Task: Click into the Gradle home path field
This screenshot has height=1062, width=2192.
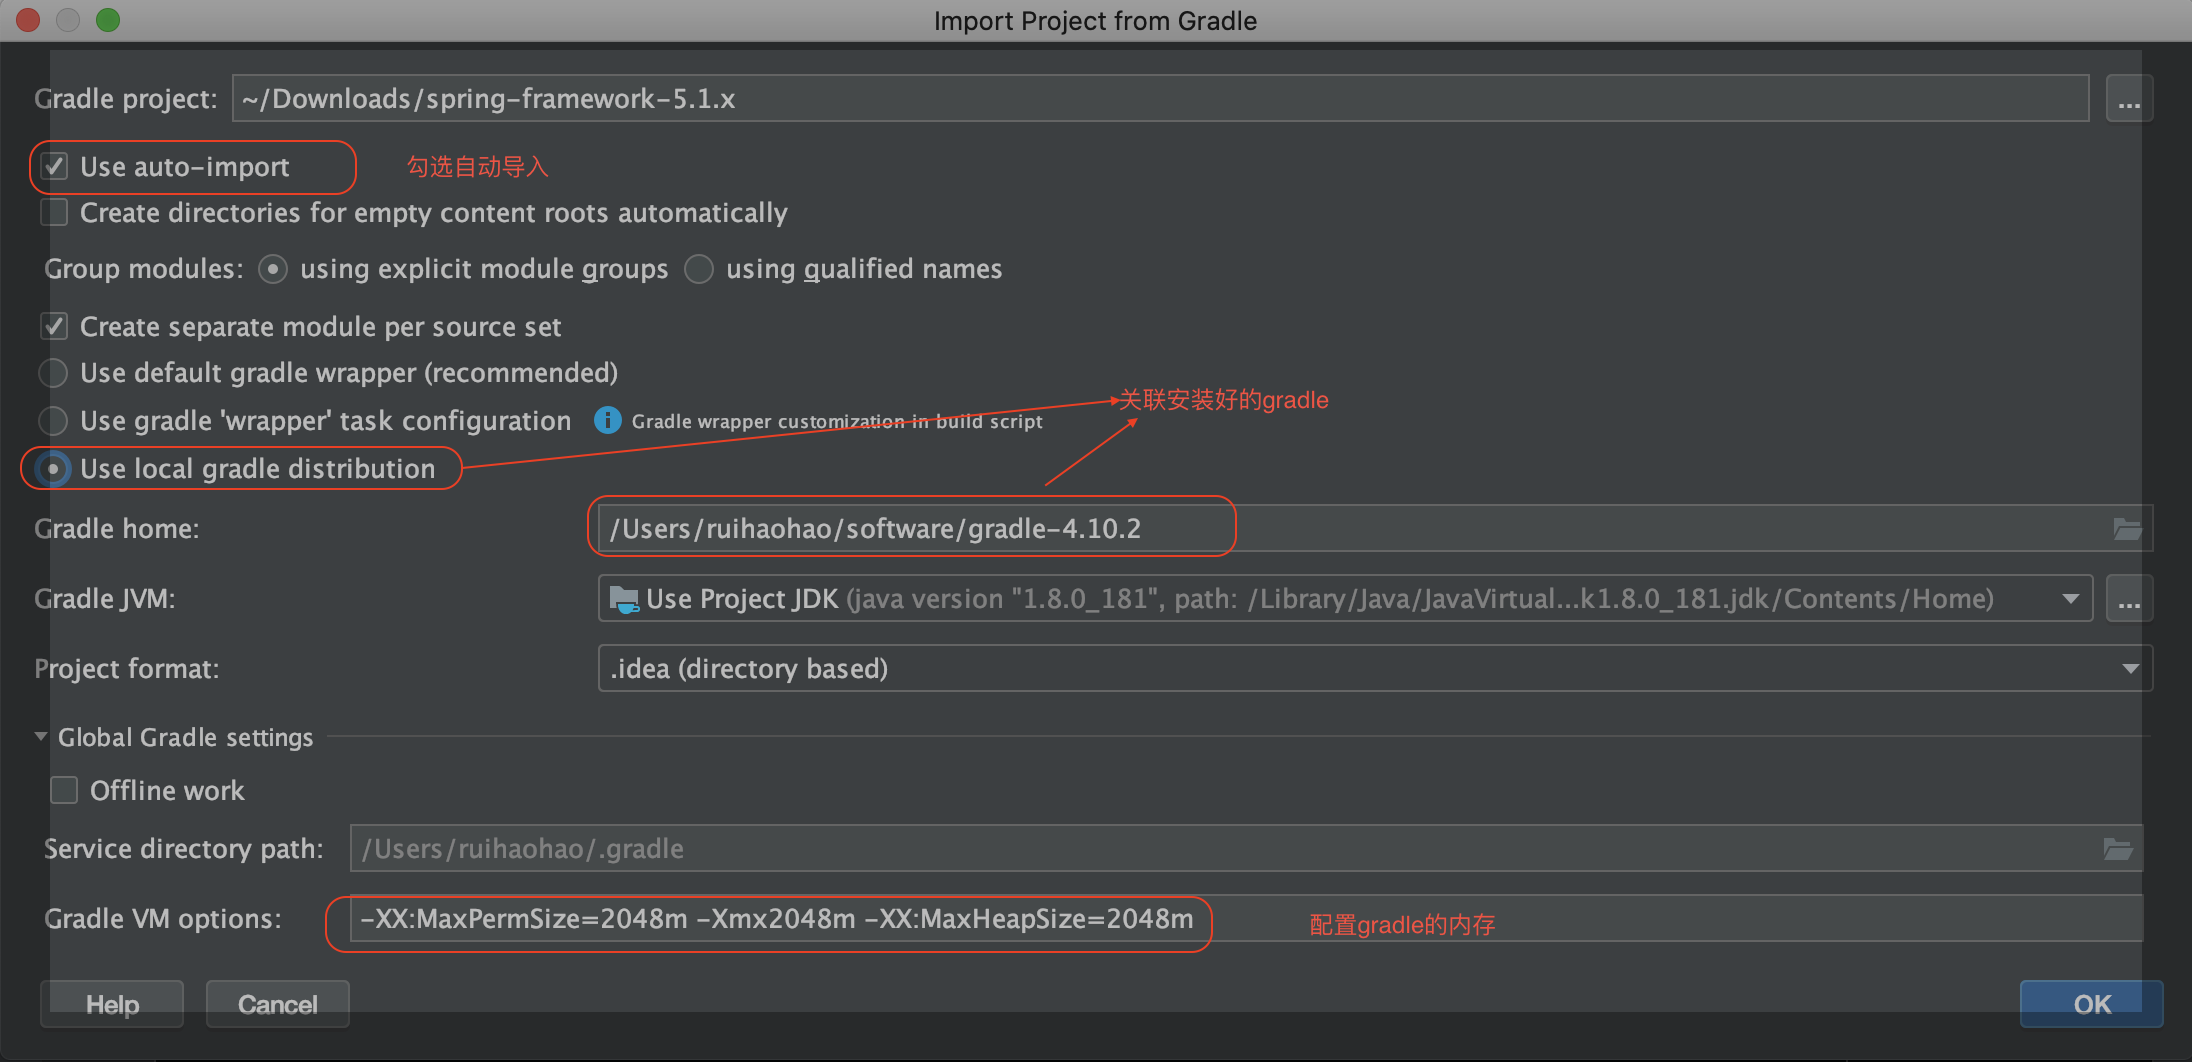Action: click(1375, 528)
